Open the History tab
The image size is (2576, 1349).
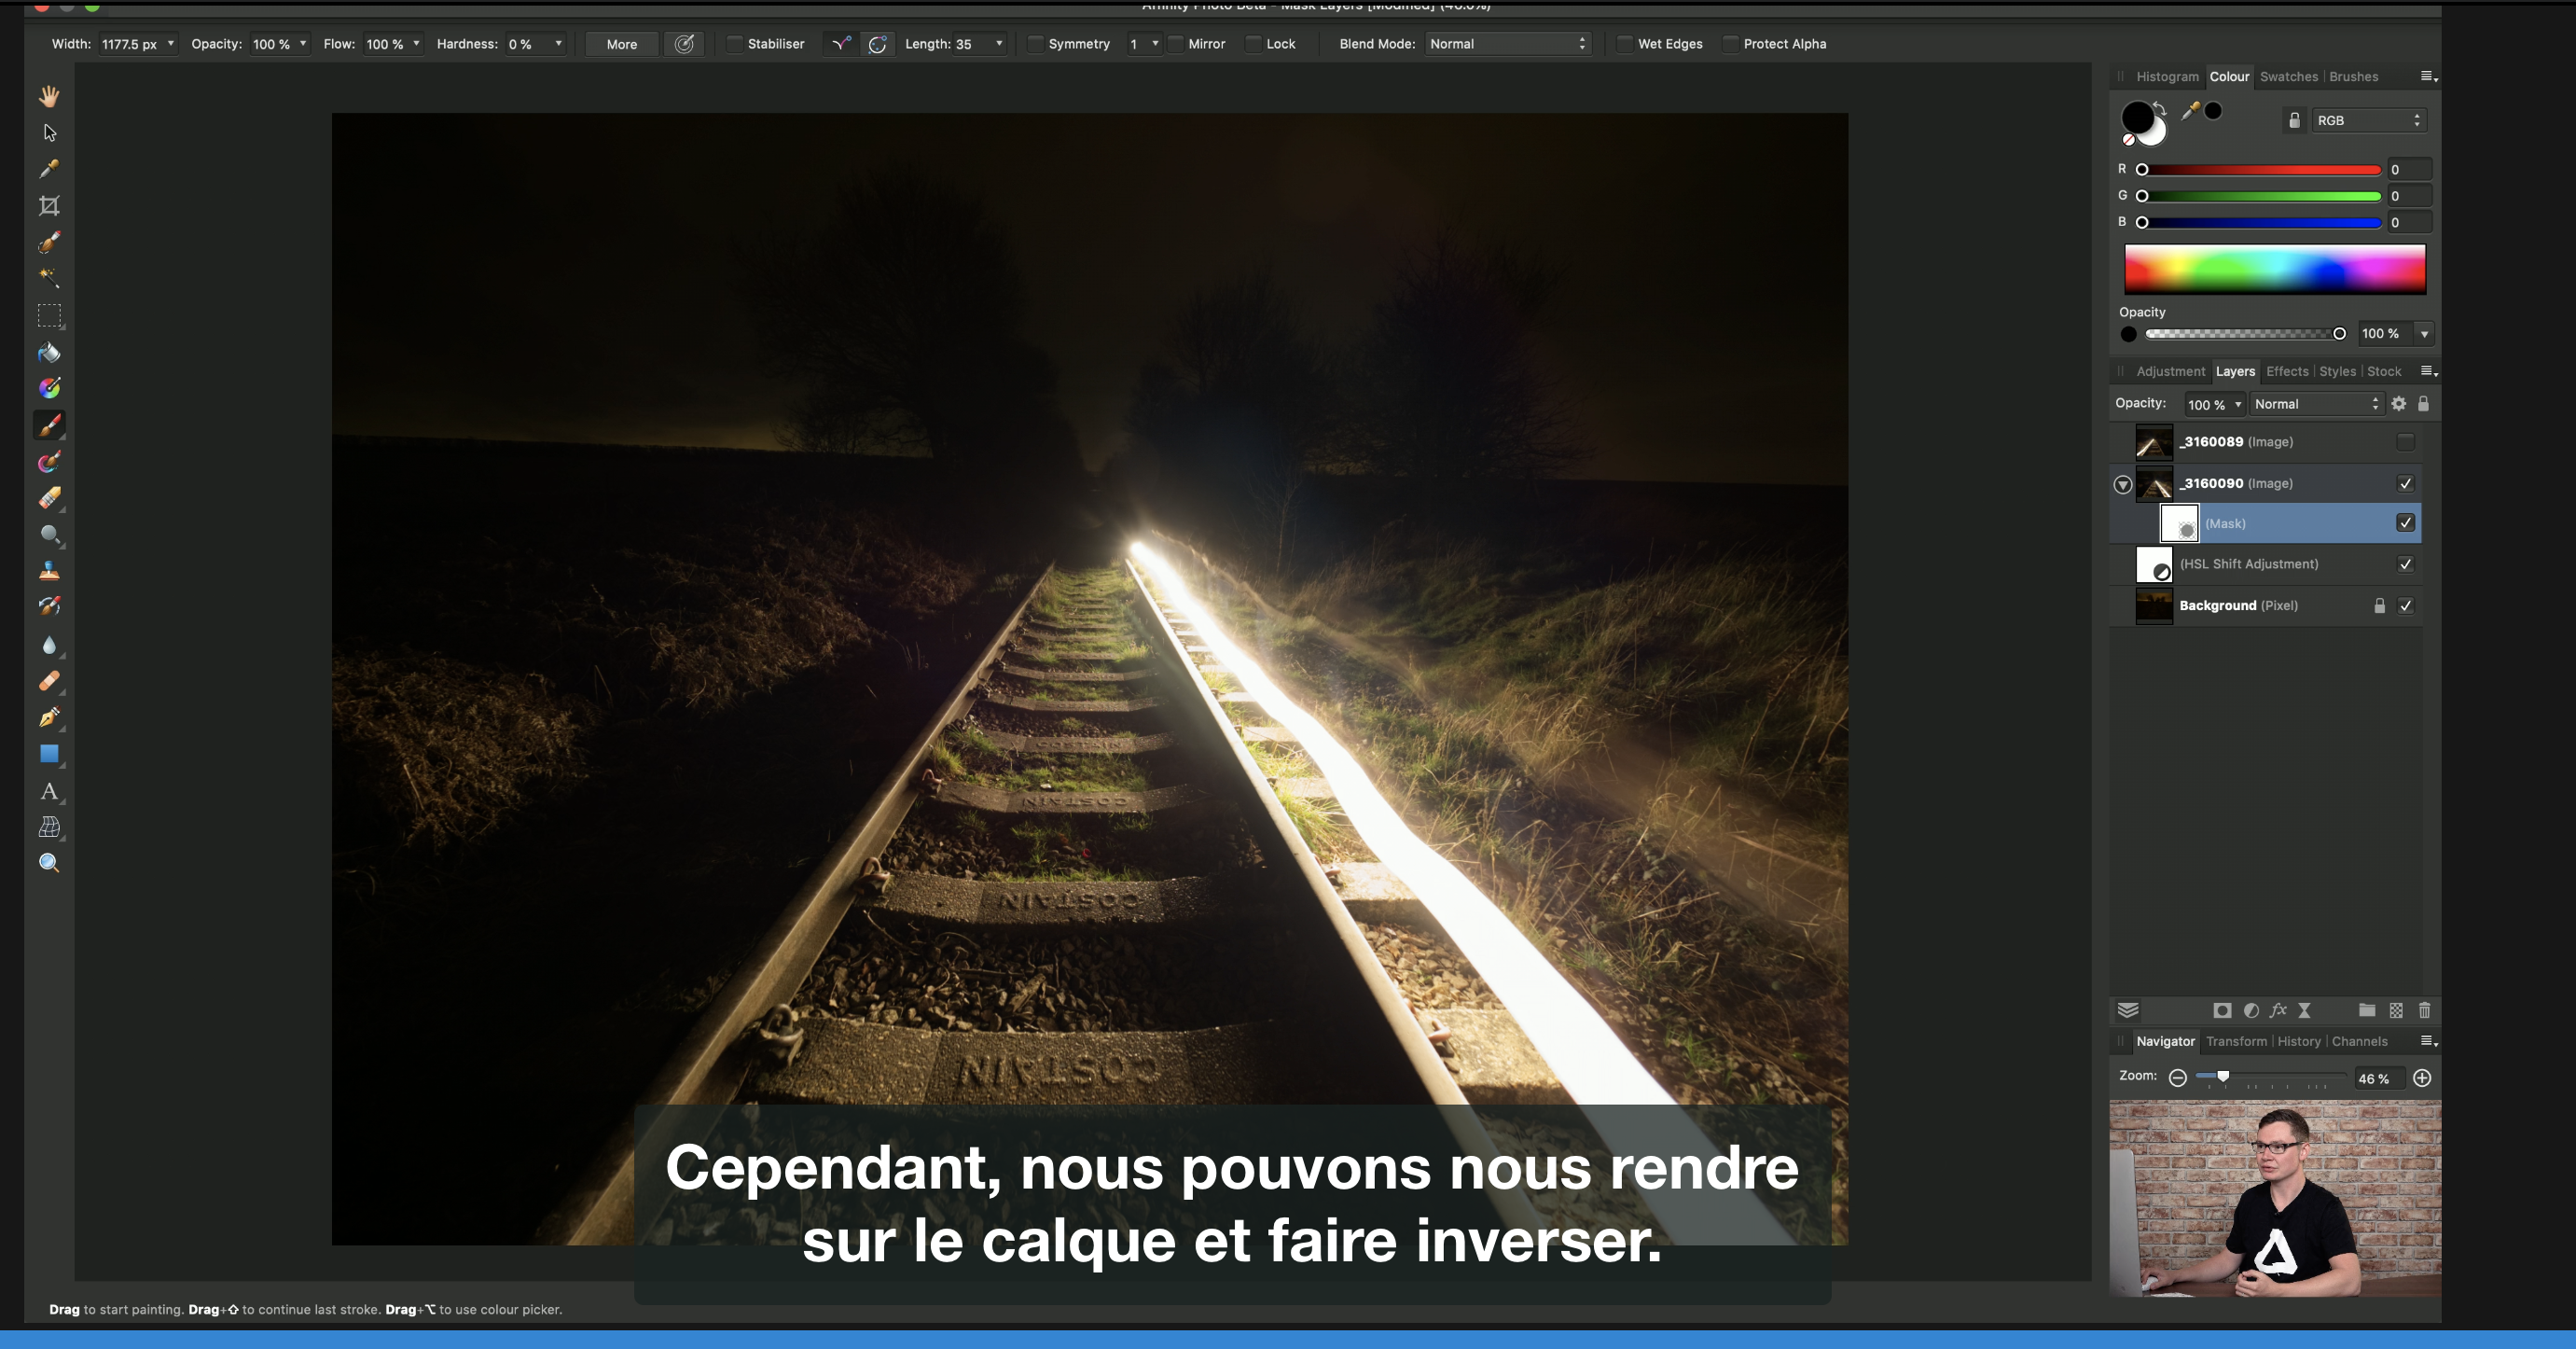[2298, 1041]
